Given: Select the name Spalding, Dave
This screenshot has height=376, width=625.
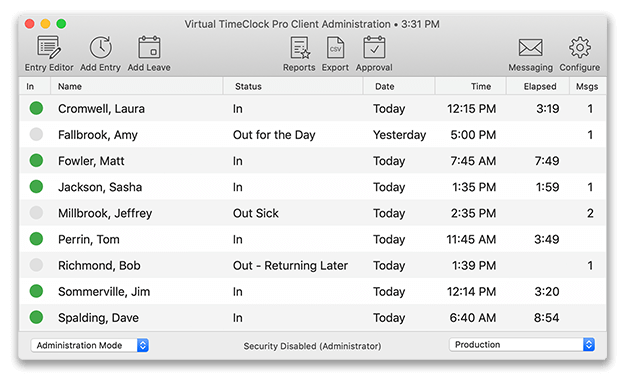Looking at the screenshot, I should [x=98, y=318].
